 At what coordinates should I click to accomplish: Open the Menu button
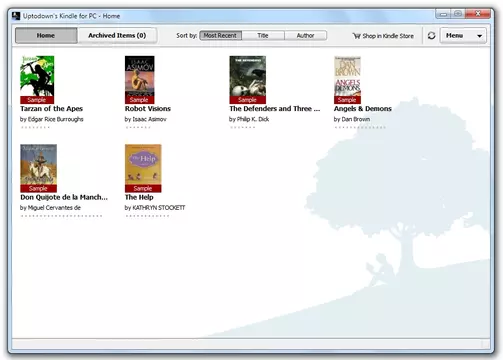coord(463,35)
